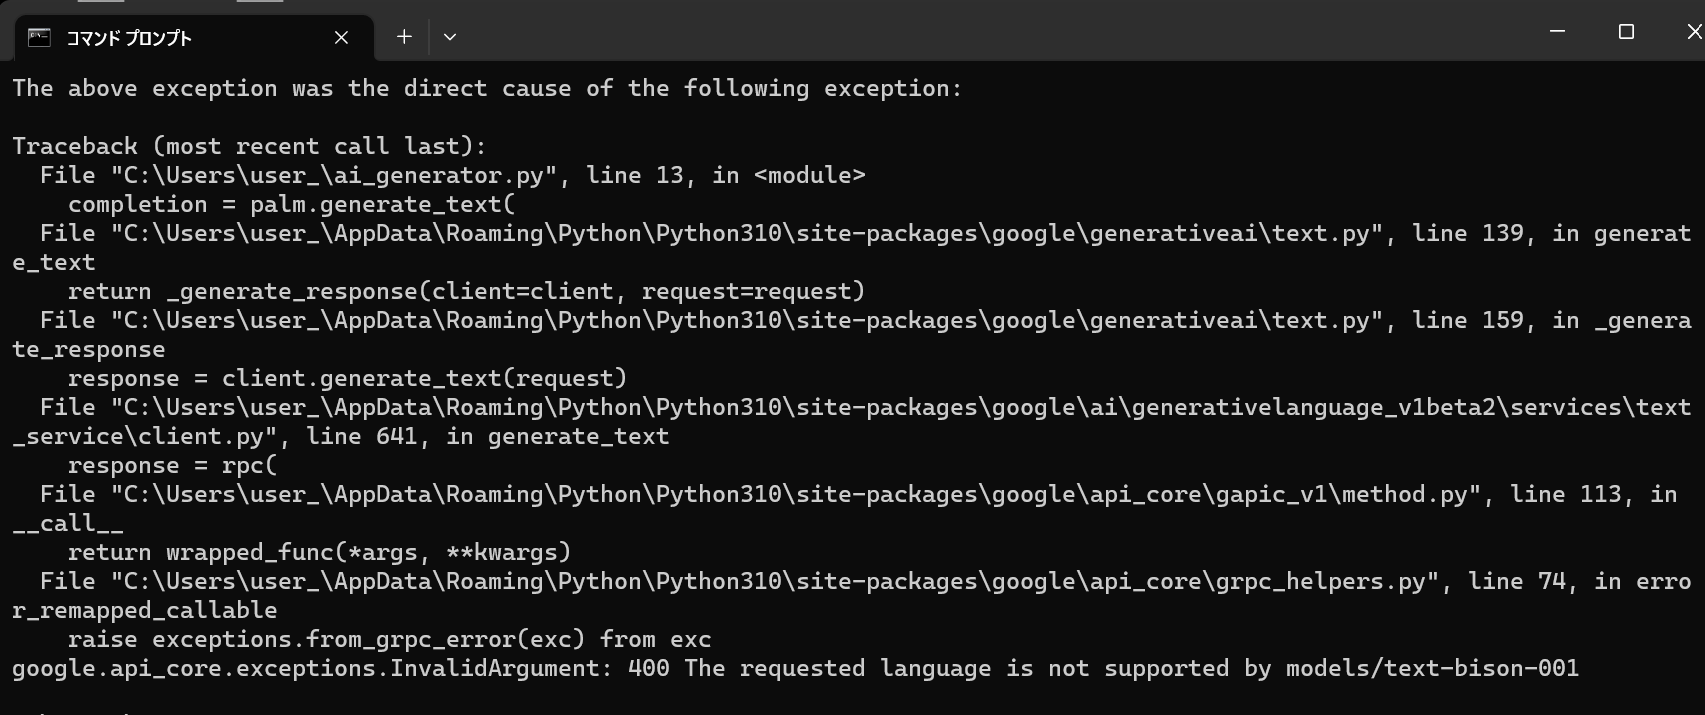The width and height of the screenshot is (1705, 715).
Task: Click the empty title bar area beside the tabs
Action: click(1000, 32)
